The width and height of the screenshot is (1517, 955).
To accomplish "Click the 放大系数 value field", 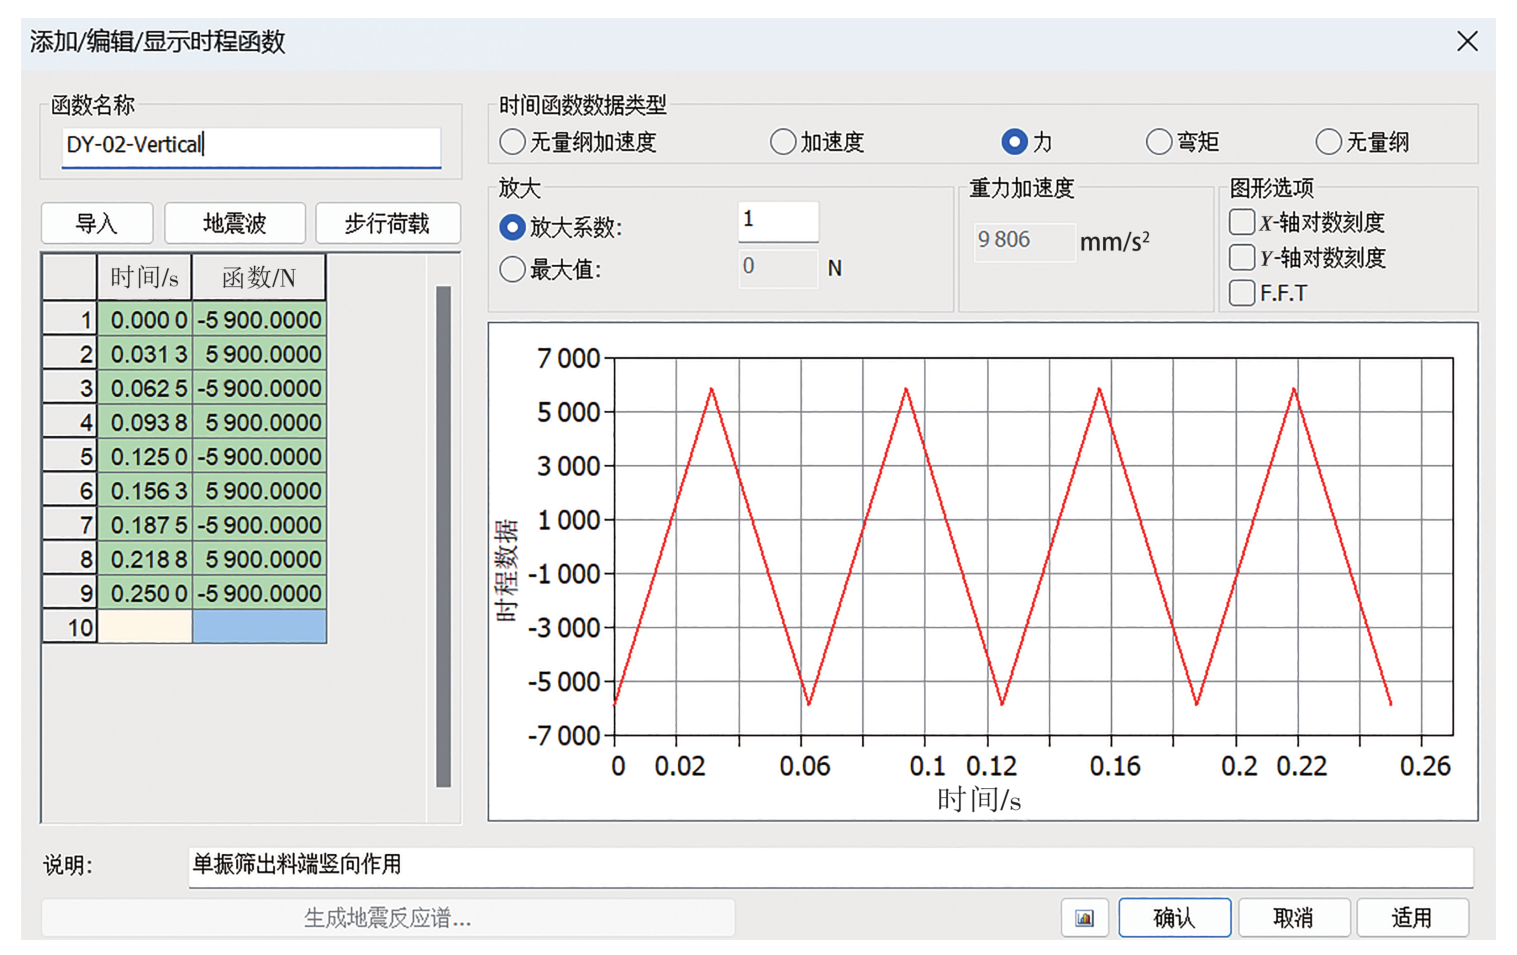I will 777,221.
